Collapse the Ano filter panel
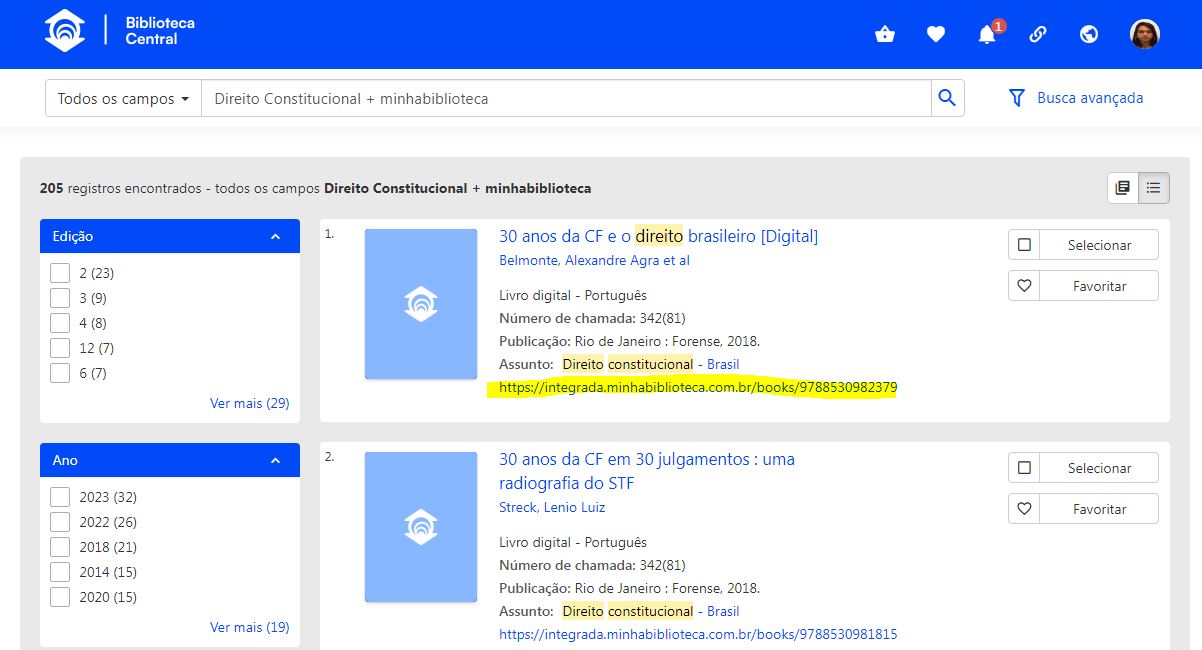This screenshot has width=1202, height=650. (276, 461)
